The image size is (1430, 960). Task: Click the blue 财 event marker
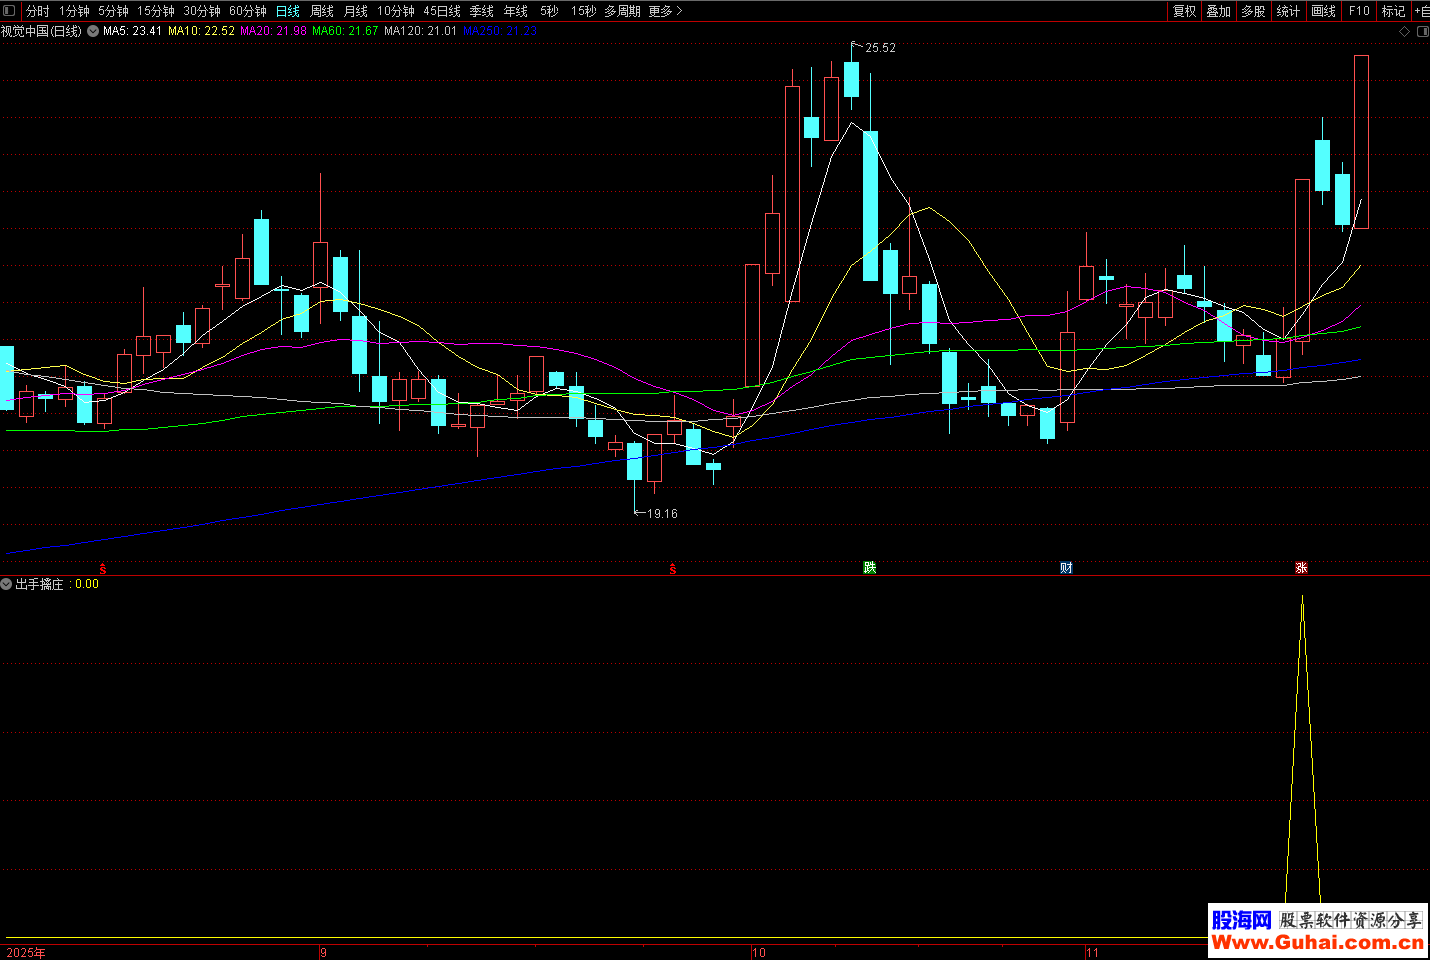[1066, 568]
